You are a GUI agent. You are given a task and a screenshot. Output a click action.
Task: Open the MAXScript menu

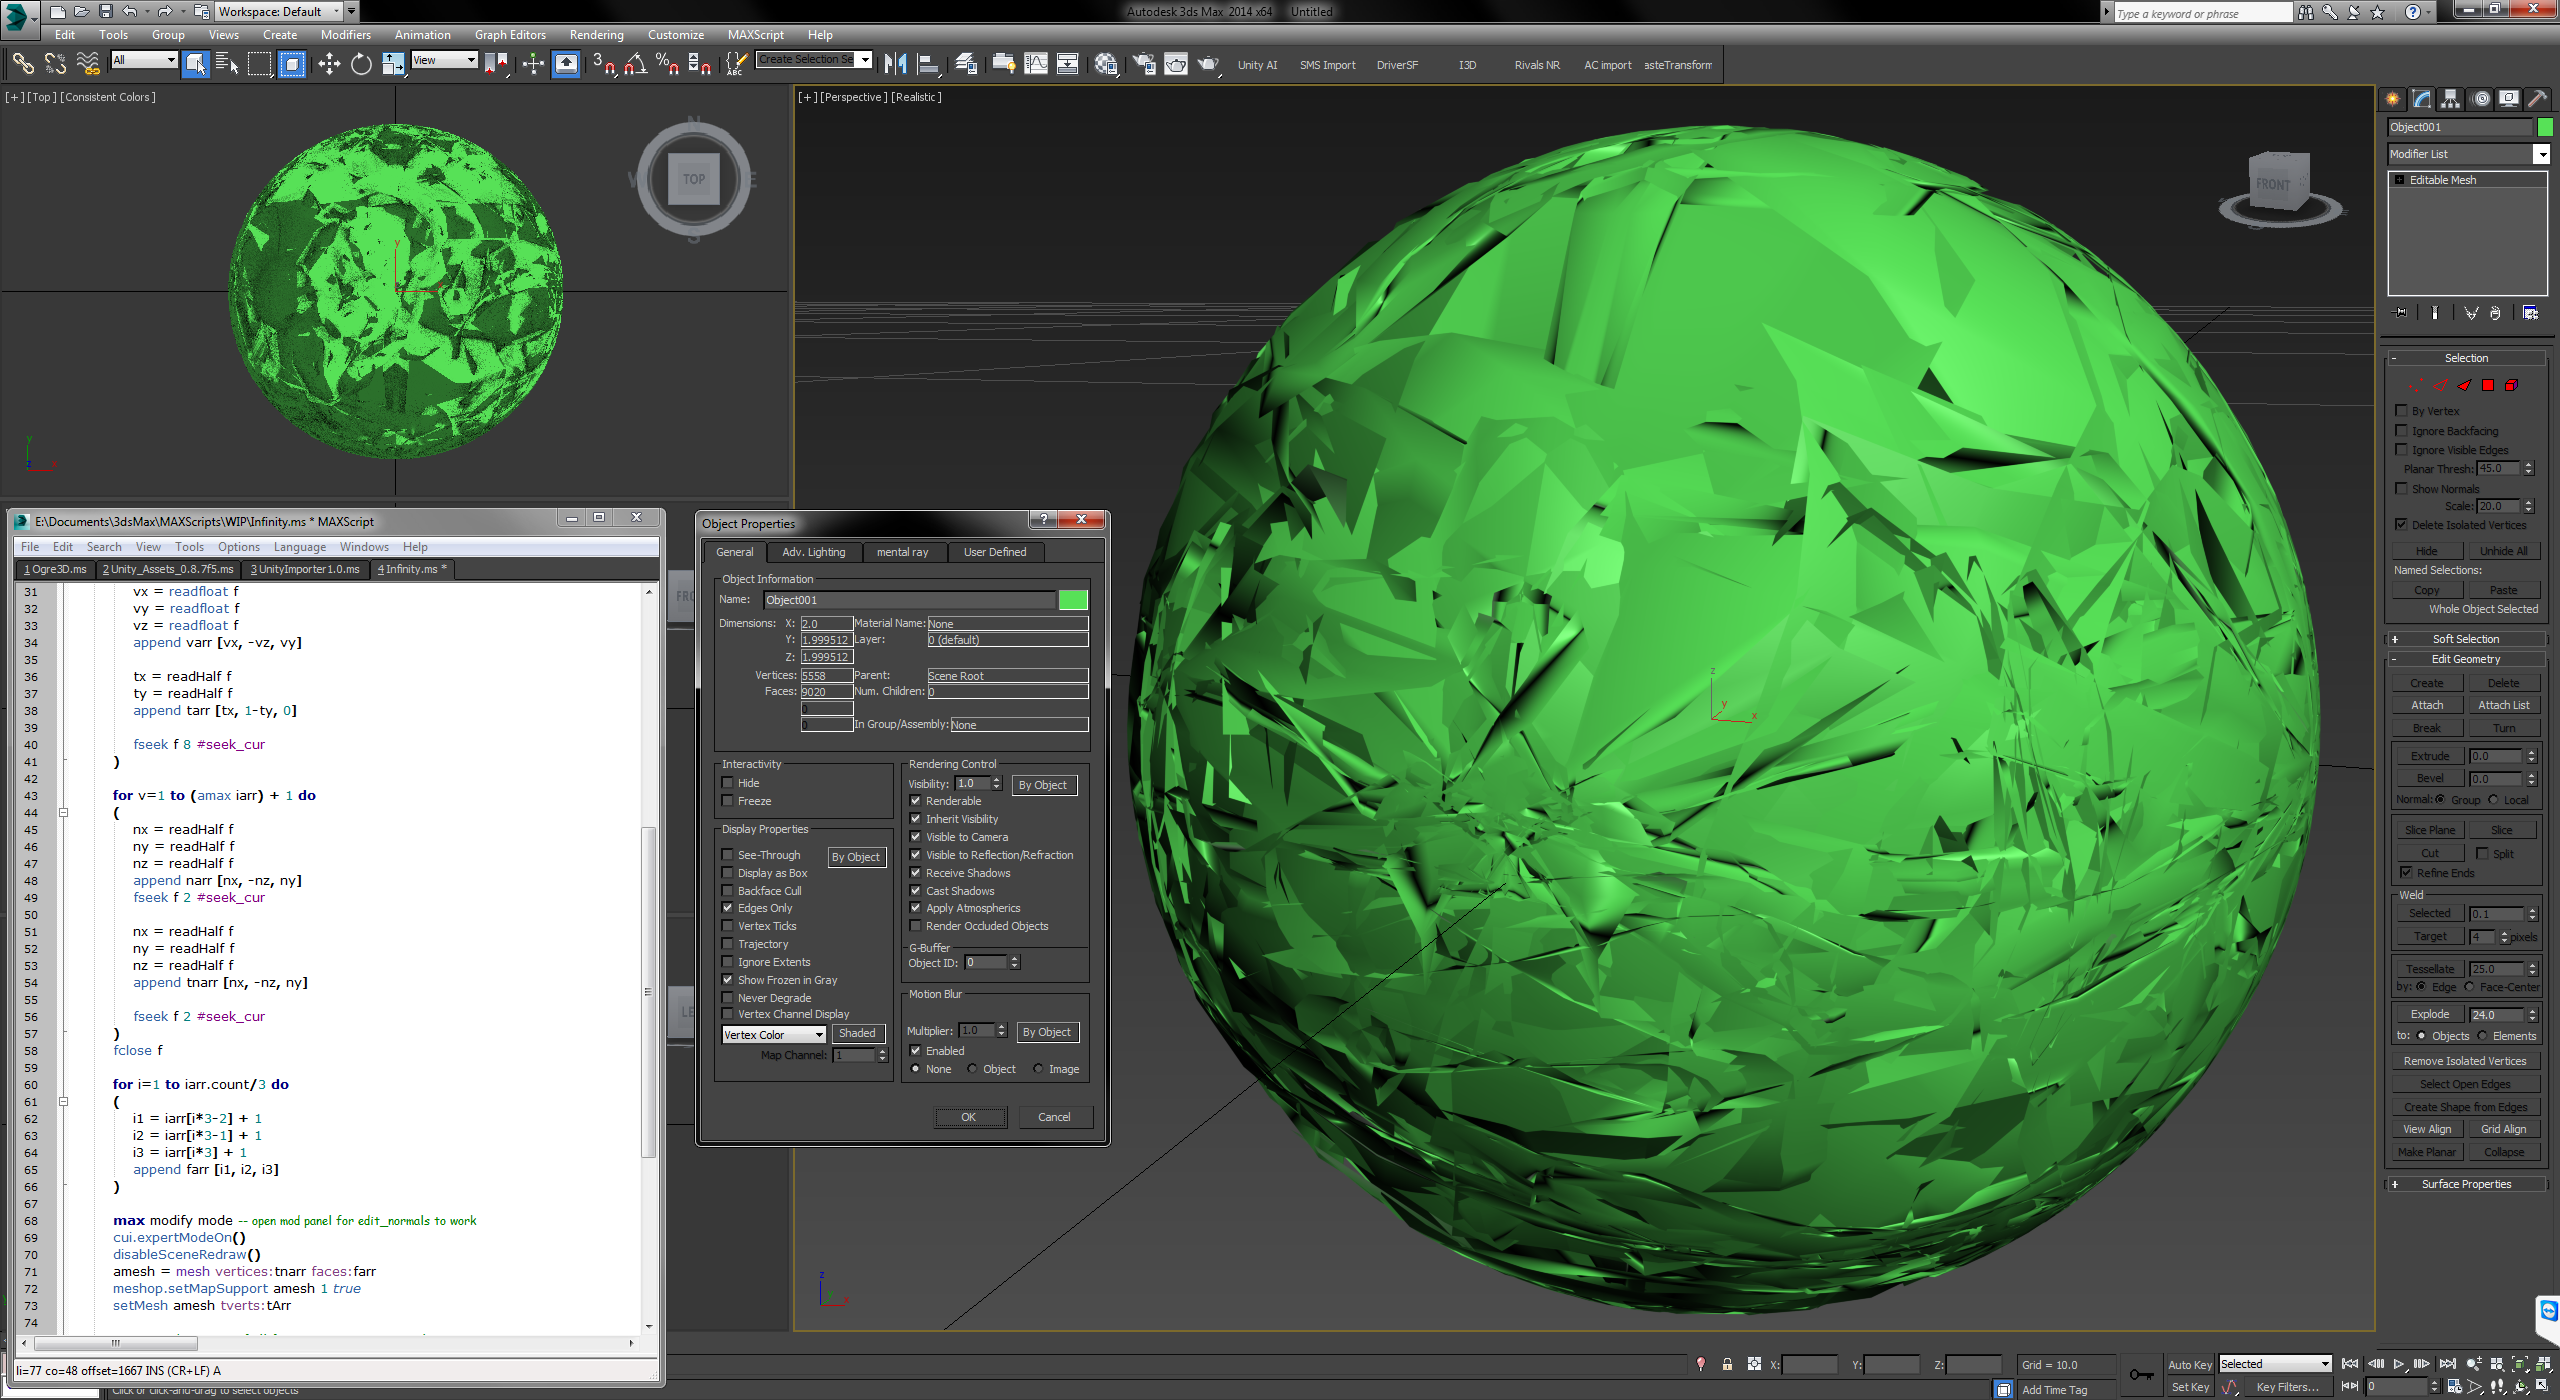(755, 35)
